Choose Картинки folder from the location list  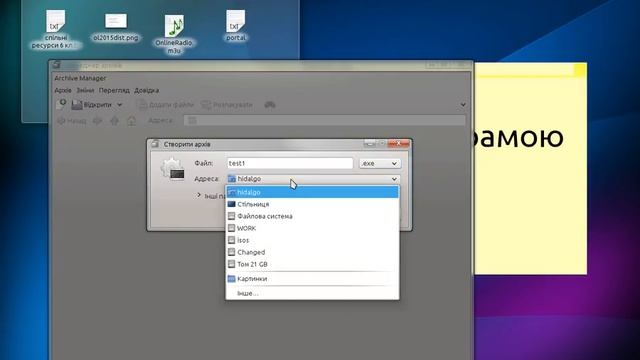point(312,279)
